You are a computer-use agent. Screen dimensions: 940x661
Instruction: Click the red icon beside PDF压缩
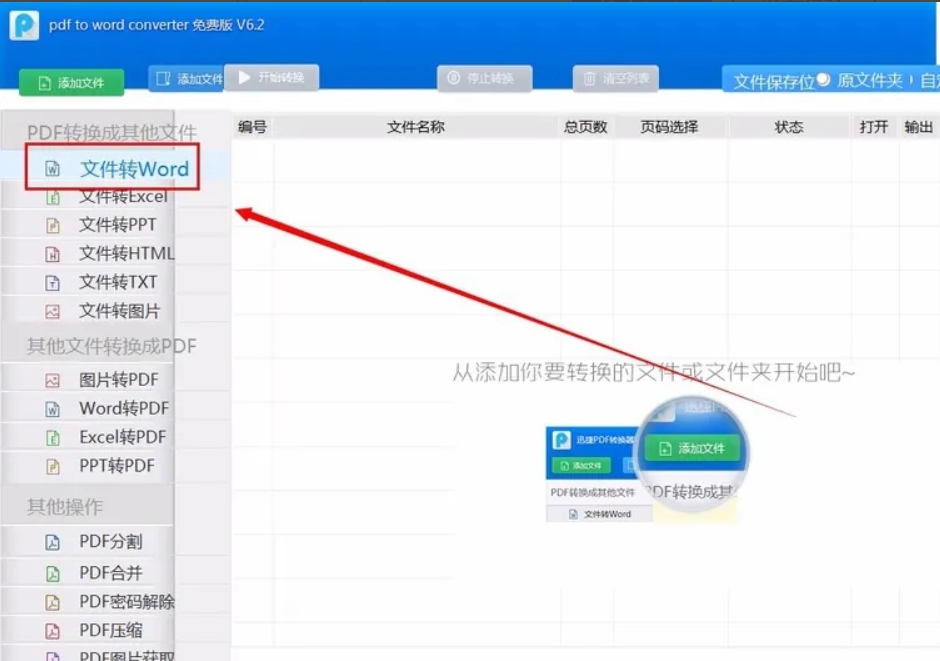point(53,630)
